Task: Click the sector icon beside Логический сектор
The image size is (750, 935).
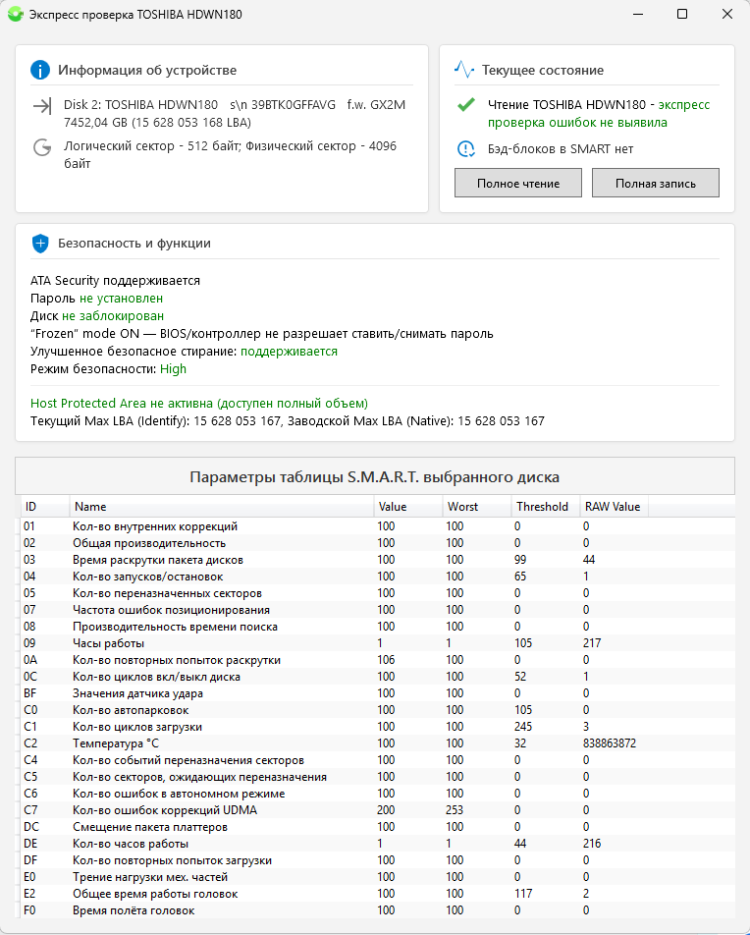Action: click(x=42, y=147)
